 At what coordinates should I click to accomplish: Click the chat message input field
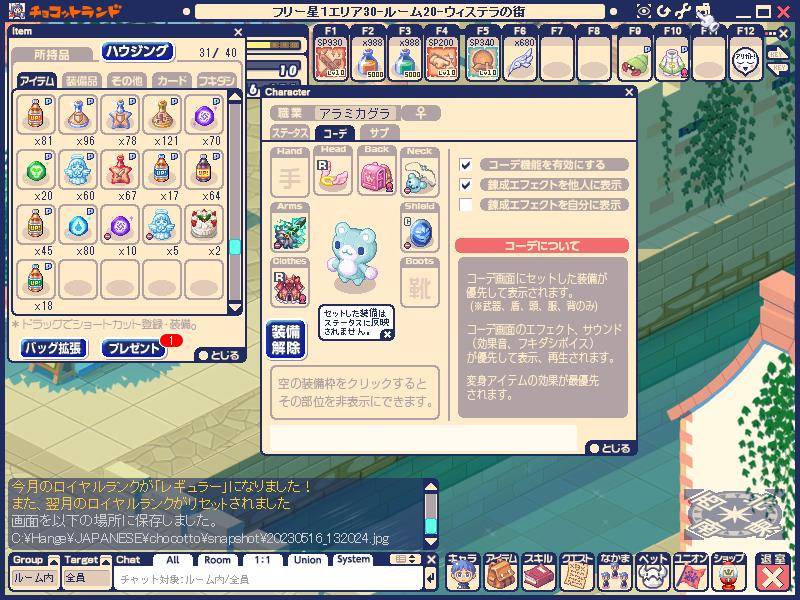click(x=269, y=580)
